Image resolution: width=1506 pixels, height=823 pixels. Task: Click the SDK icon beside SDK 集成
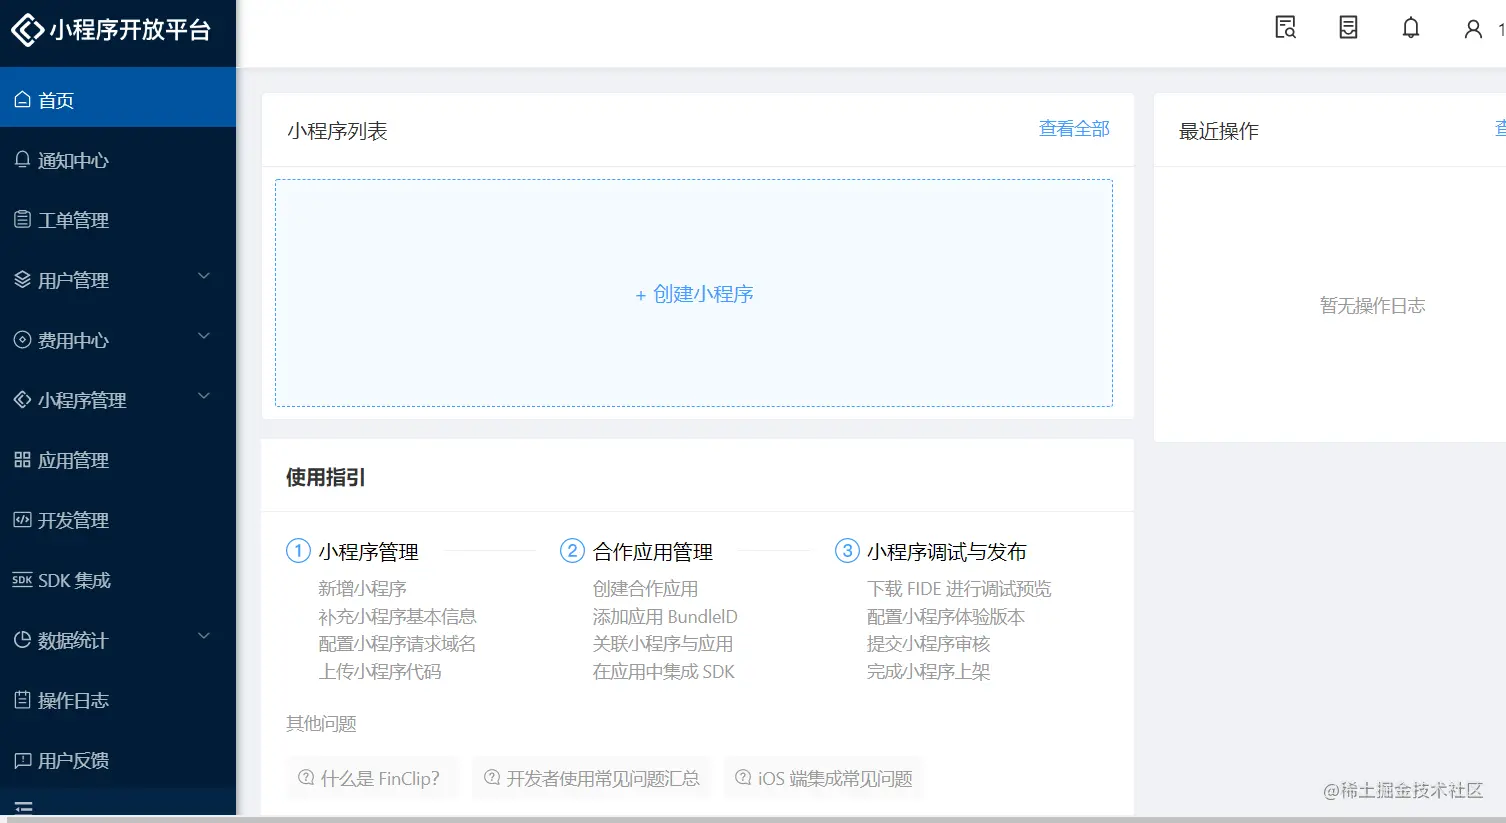coord(22,579)
